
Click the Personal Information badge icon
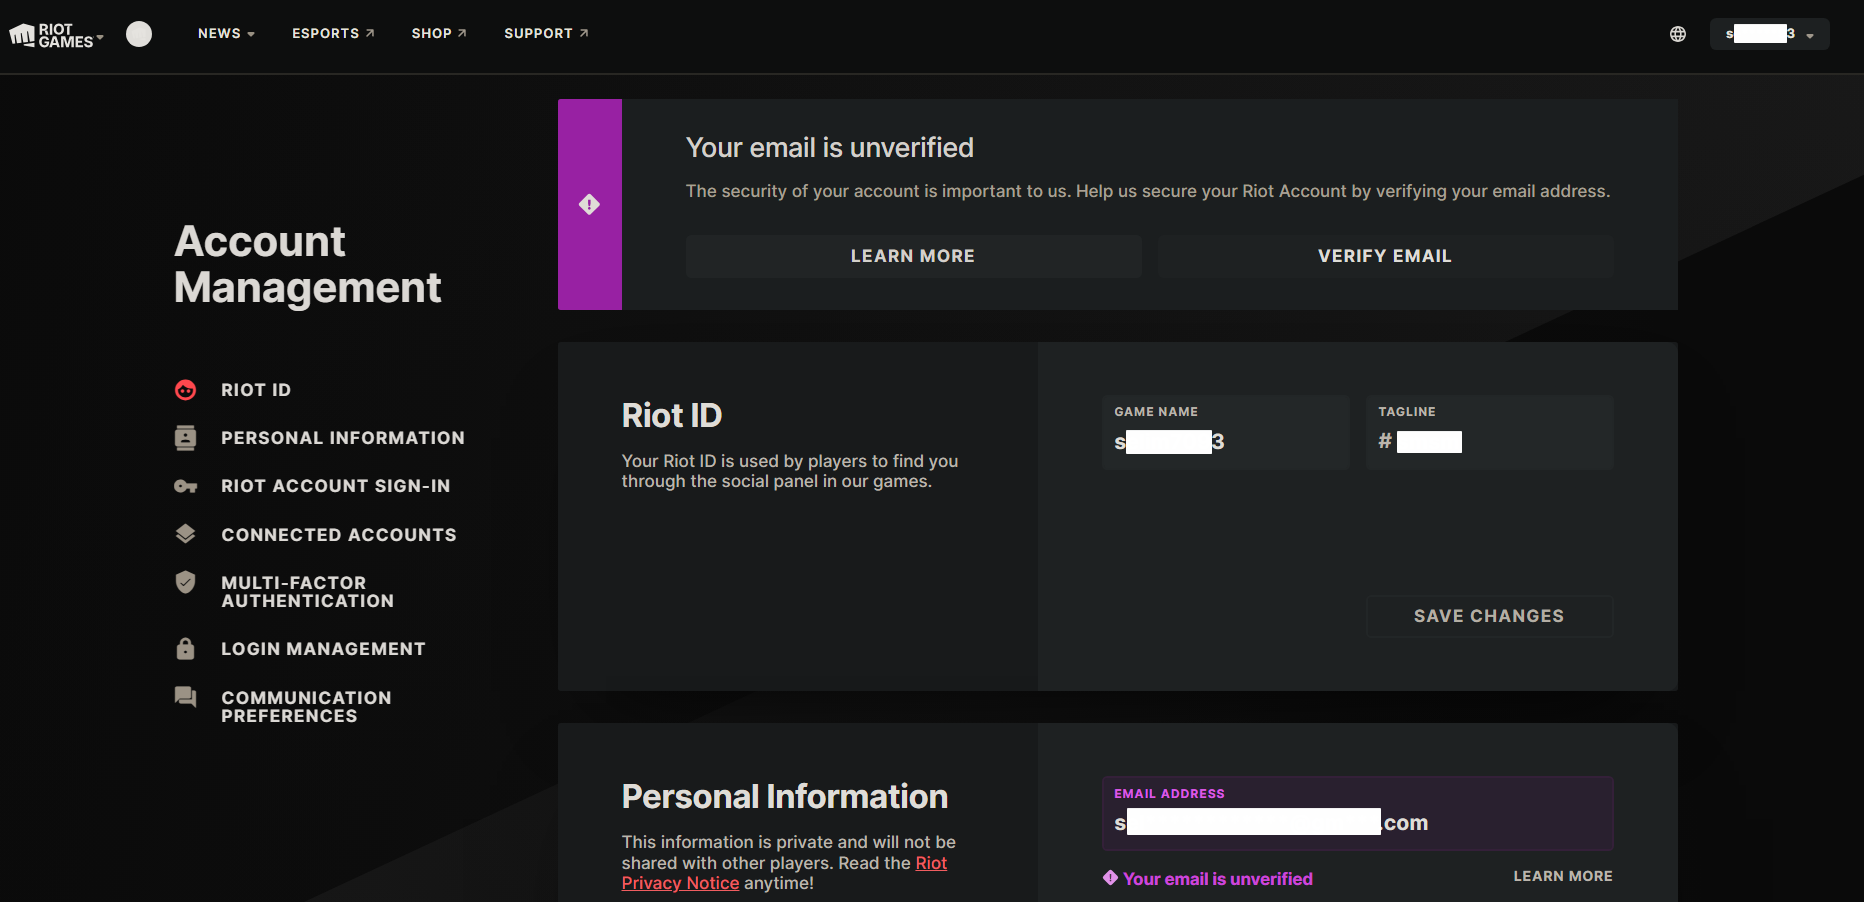coord(186,438)
